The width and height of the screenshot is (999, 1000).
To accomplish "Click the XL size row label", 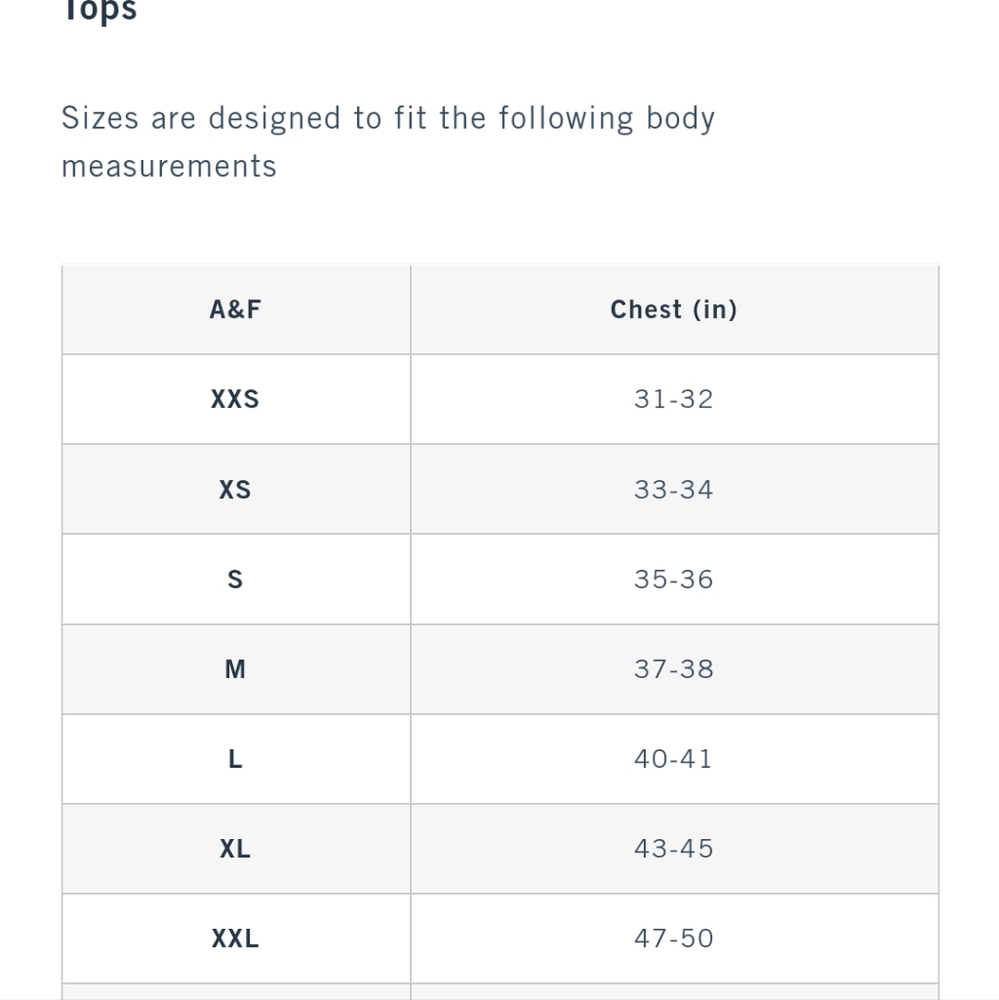I will [235, 849].
